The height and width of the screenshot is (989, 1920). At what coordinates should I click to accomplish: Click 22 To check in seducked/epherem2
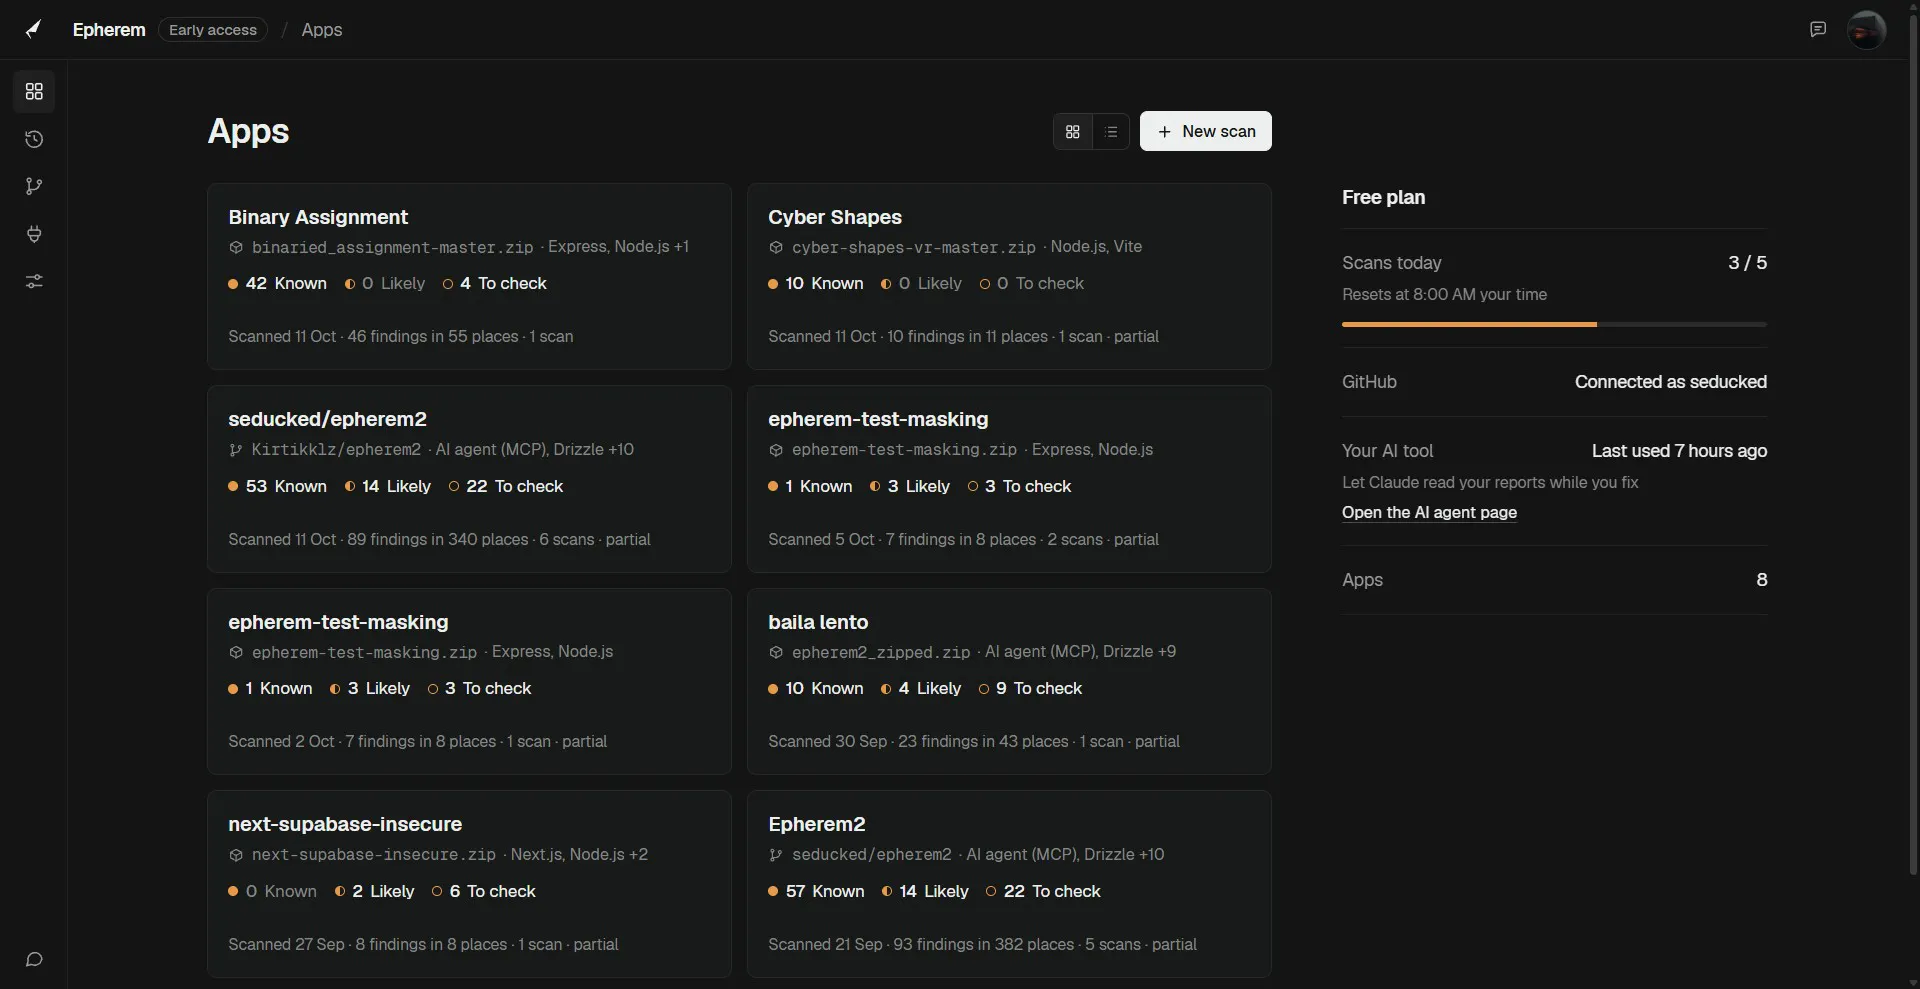(x=506, y=486)
